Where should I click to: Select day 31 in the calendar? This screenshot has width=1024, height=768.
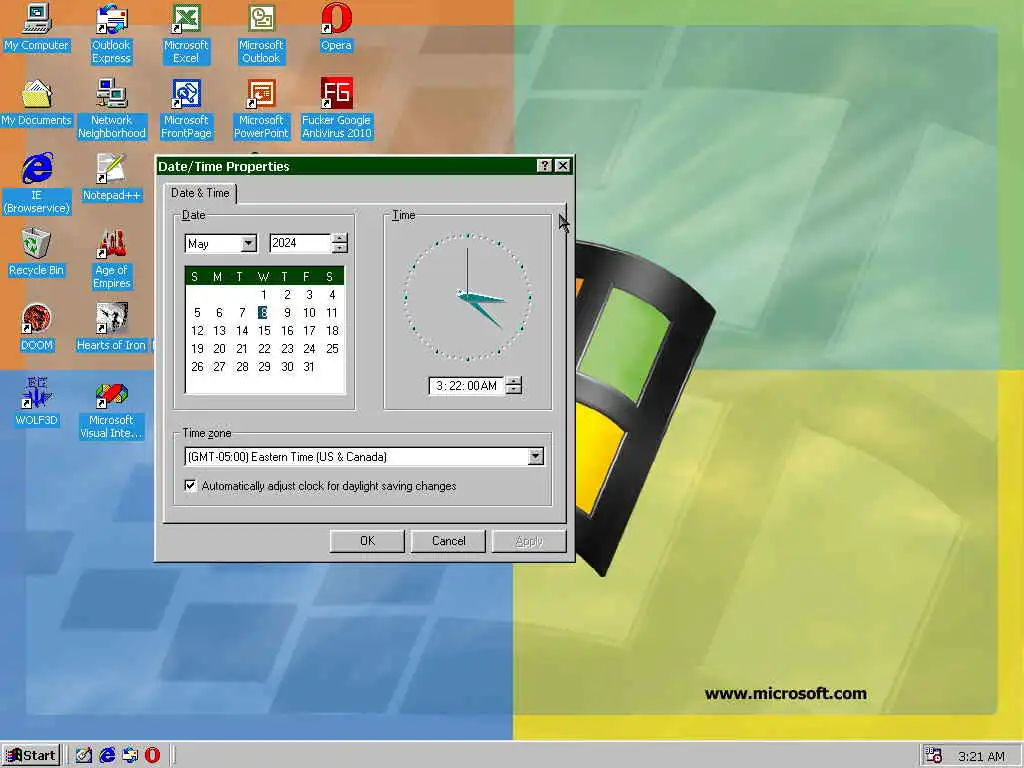pyautogui.click(x=309, y=367)
